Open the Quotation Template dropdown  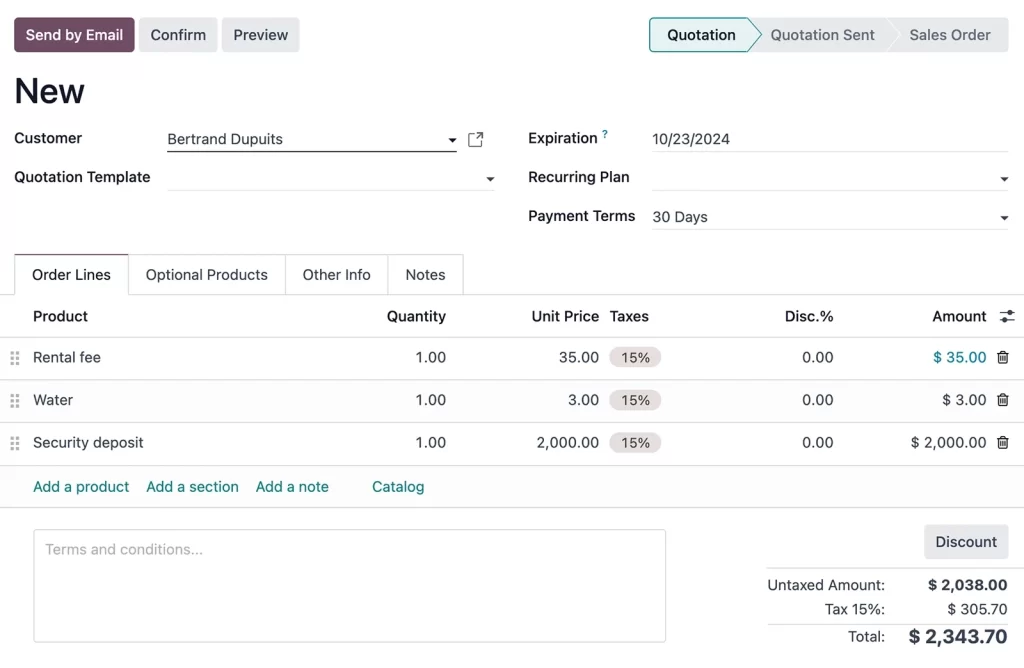[490, 179]
